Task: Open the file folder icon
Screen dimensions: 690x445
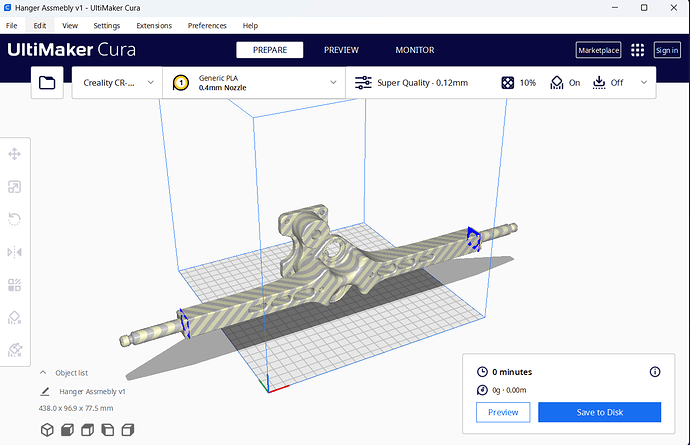Action: point(47,83)
